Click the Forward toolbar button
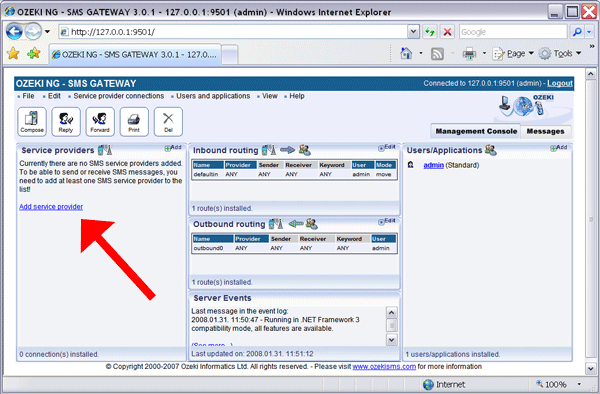This screenshot has height=394, width=600. click(100, 122)
